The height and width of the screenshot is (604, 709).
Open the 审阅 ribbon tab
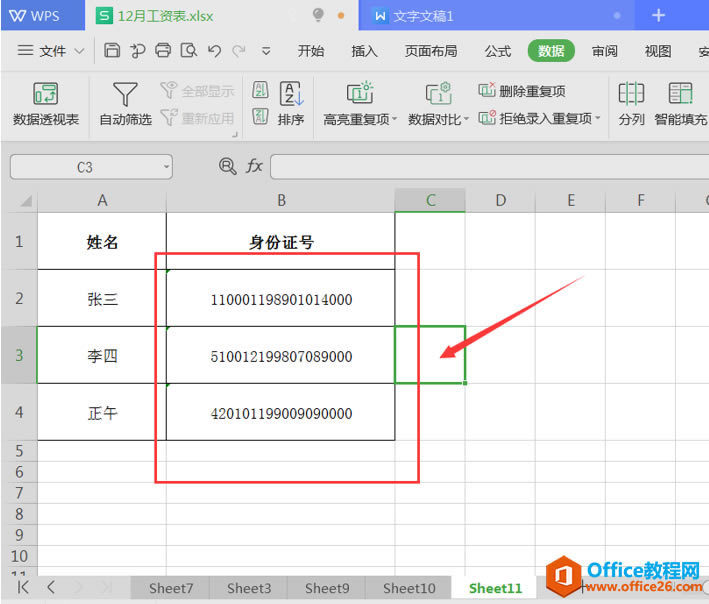[605, 51]
